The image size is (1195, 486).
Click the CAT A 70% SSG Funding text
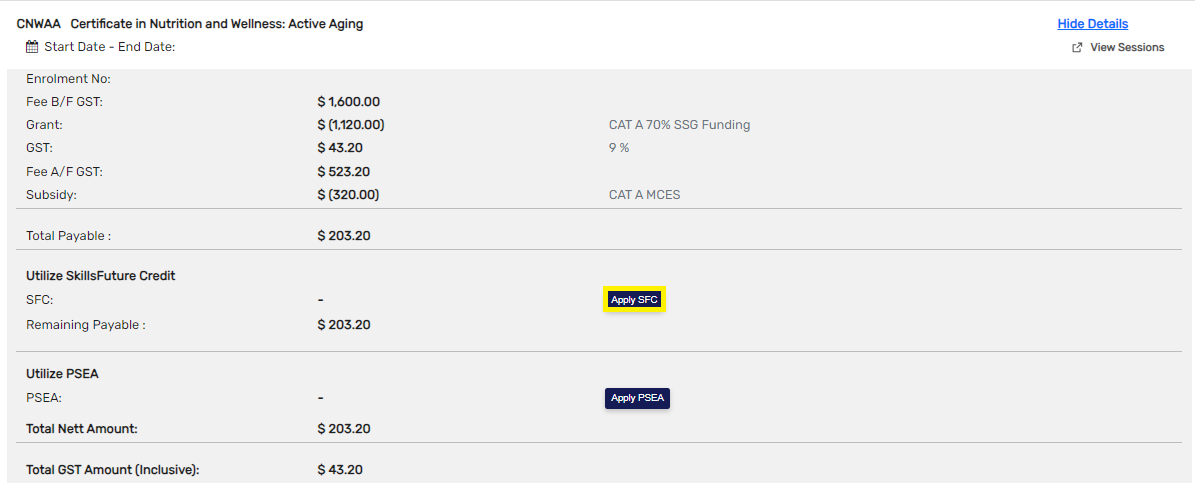tap(679, 125)
